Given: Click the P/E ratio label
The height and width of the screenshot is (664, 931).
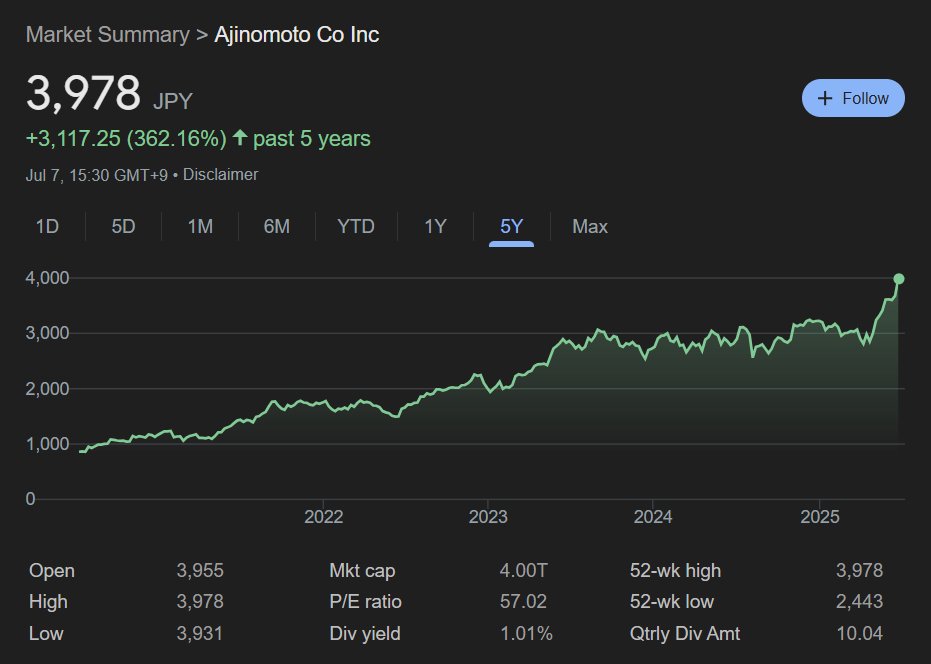Looking at the screenshot, I should (x=366, y=602).
